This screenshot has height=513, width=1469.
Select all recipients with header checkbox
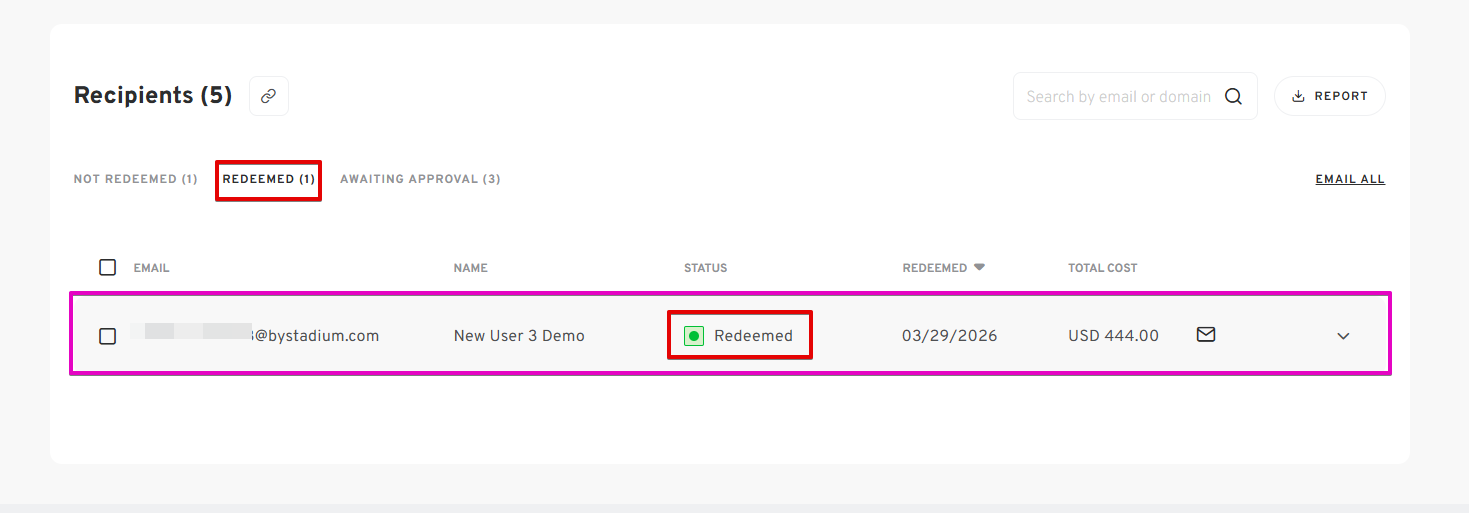107,267
